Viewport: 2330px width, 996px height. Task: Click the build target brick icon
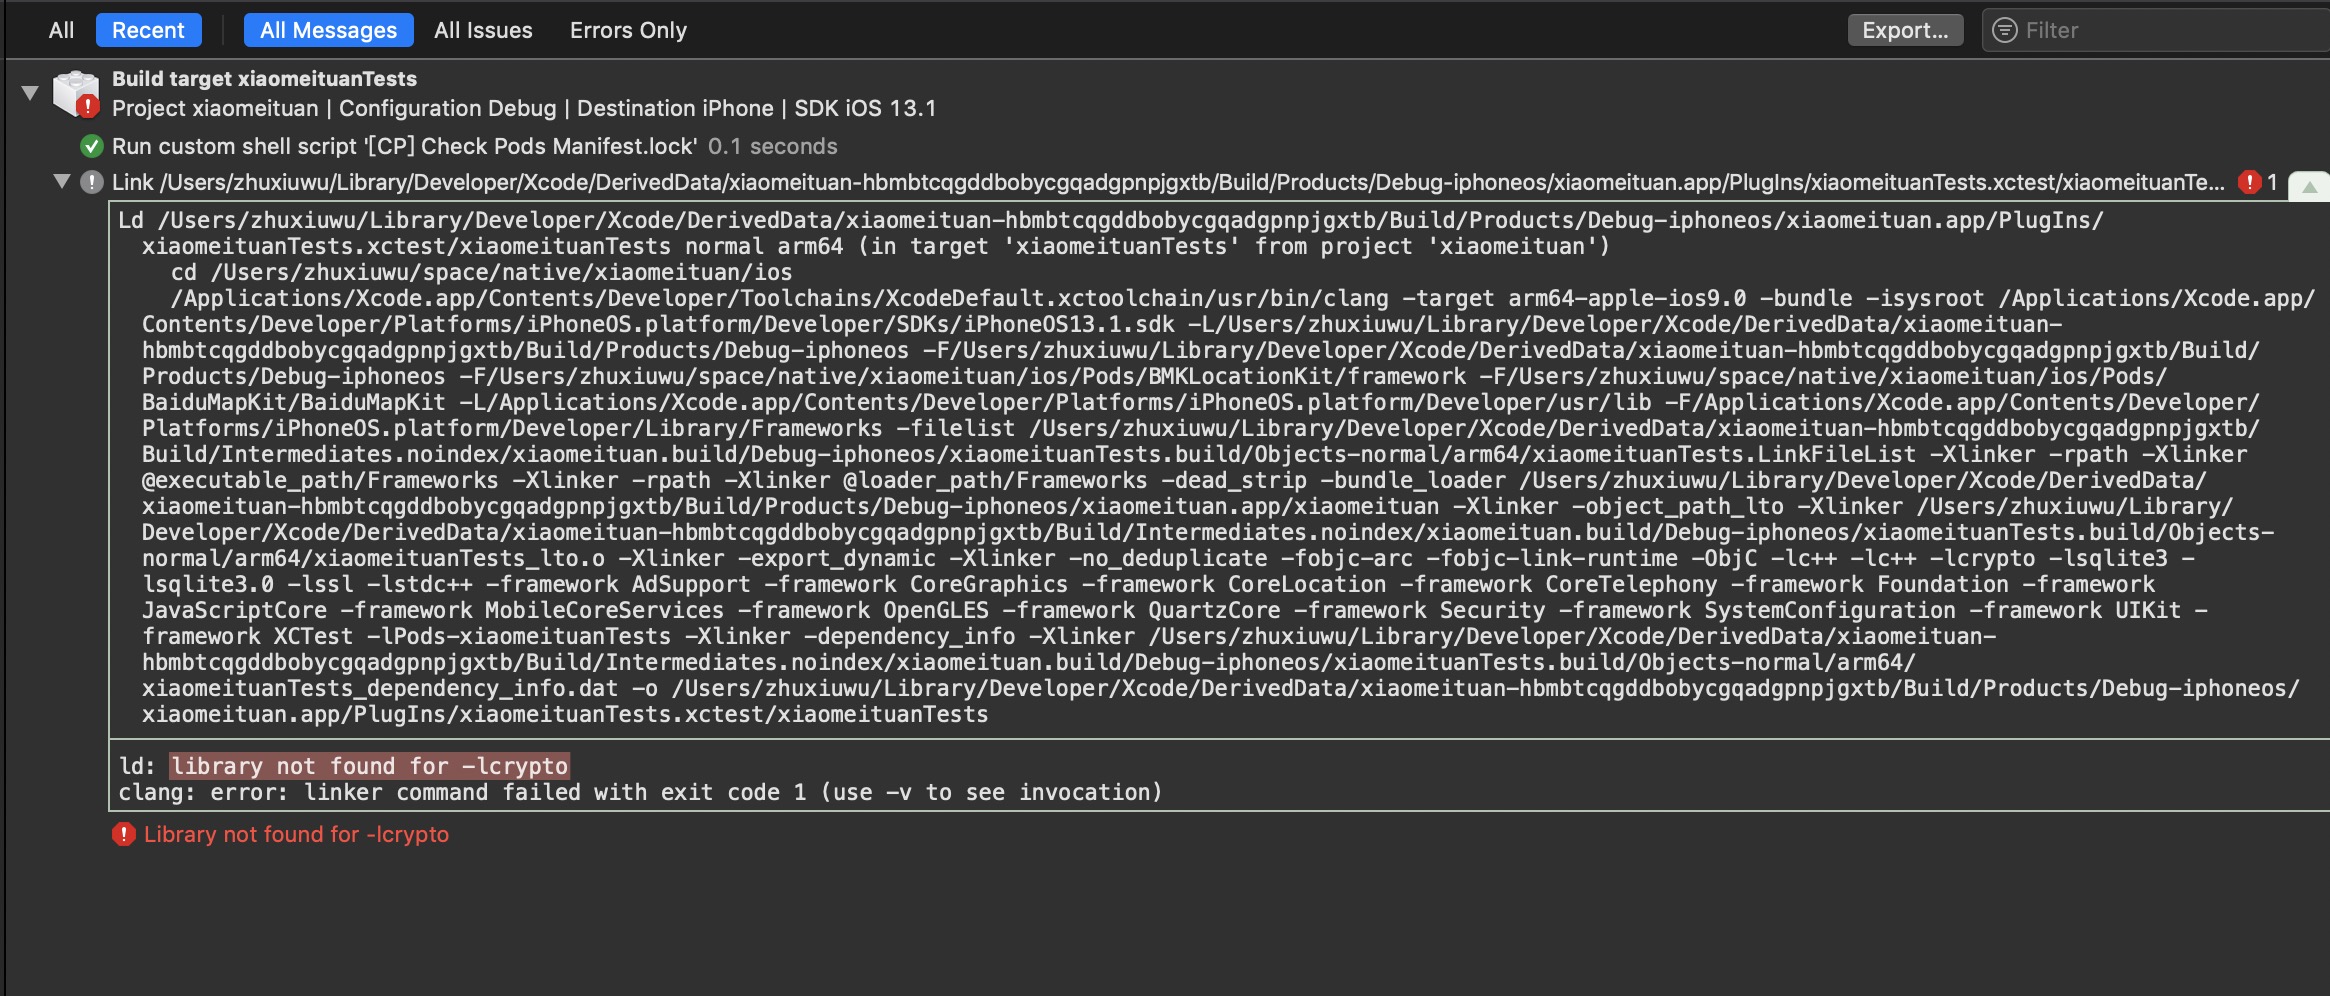point(70,92)
